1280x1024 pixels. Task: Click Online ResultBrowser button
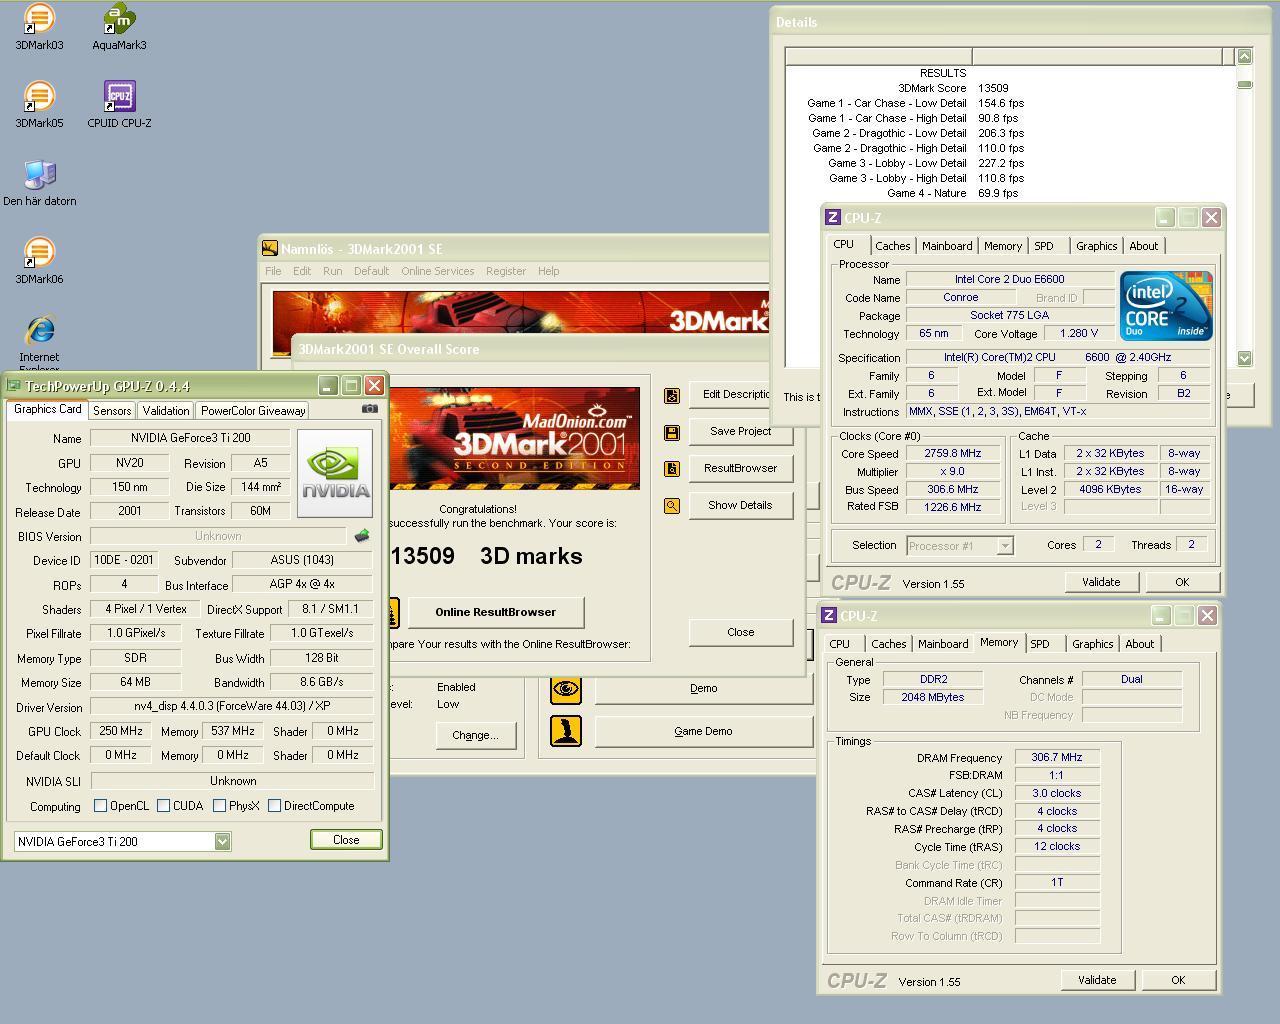pos(495,612)
